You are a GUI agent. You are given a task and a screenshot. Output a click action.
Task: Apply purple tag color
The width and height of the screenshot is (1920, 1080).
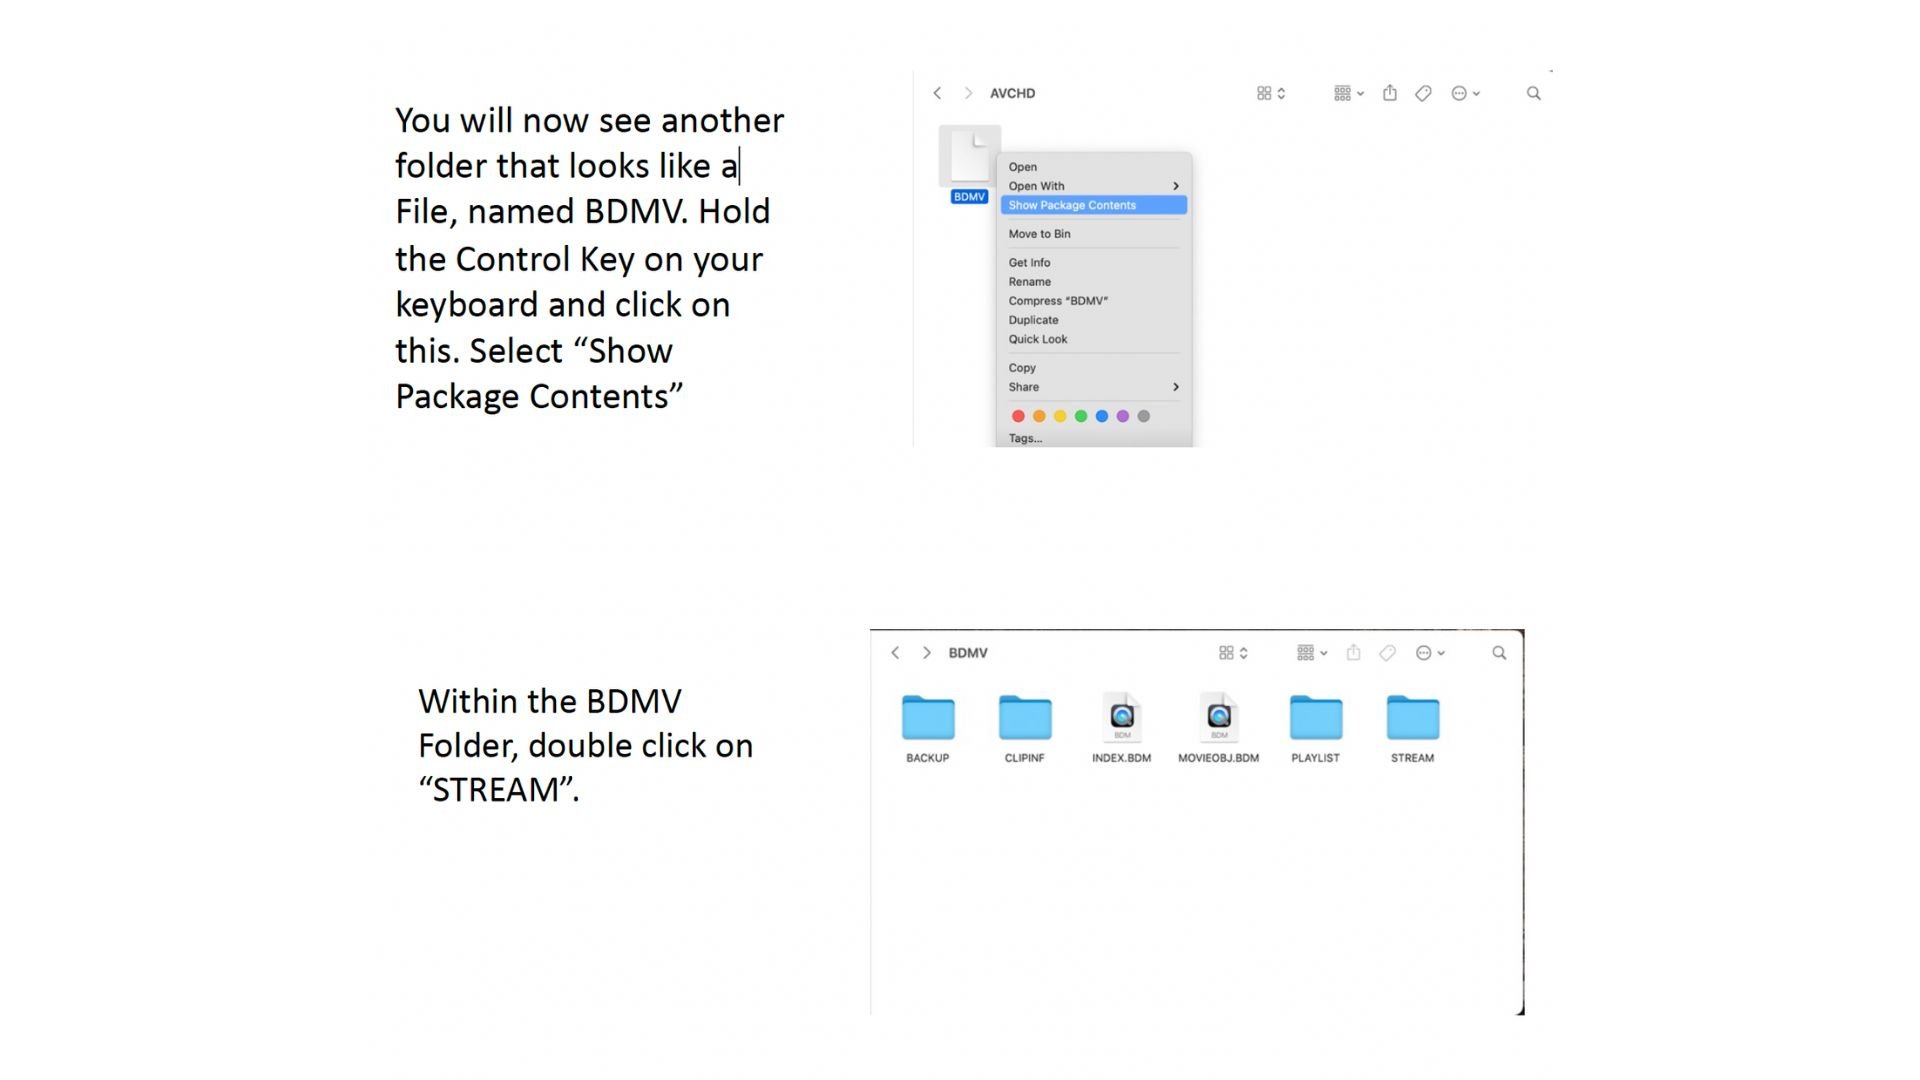click(1123, 416)
